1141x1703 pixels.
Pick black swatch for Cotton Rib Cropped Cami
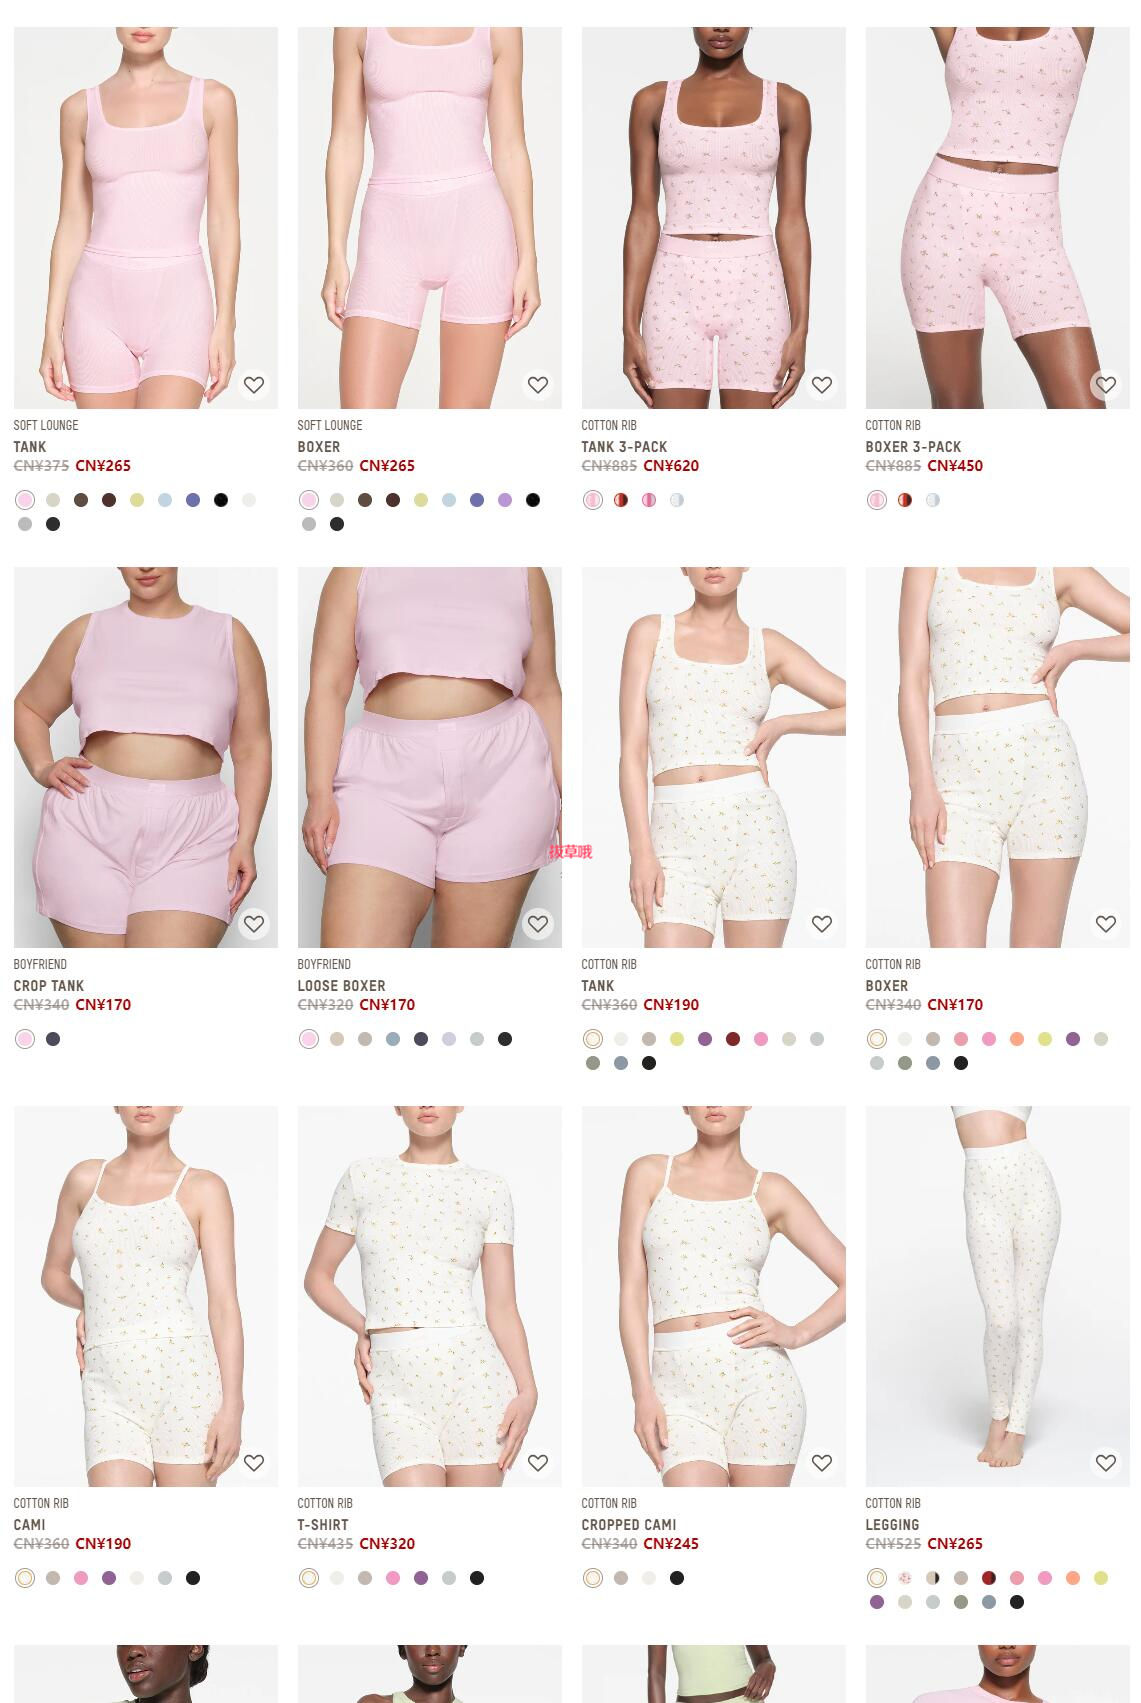677,1578
